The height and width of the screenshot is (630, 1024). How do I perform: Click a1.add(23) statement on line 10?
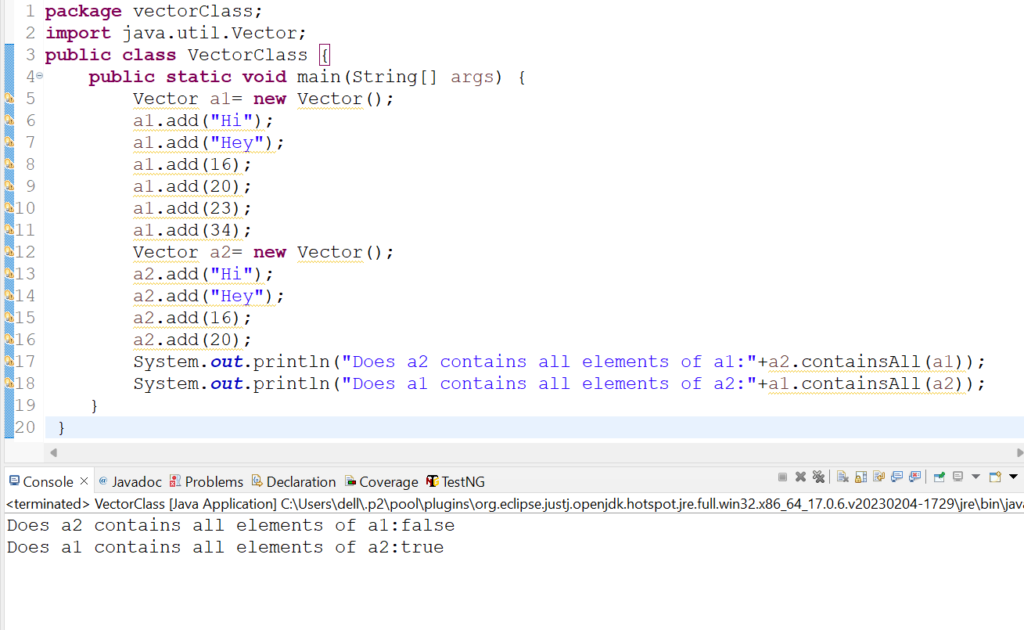pos(192,208)
